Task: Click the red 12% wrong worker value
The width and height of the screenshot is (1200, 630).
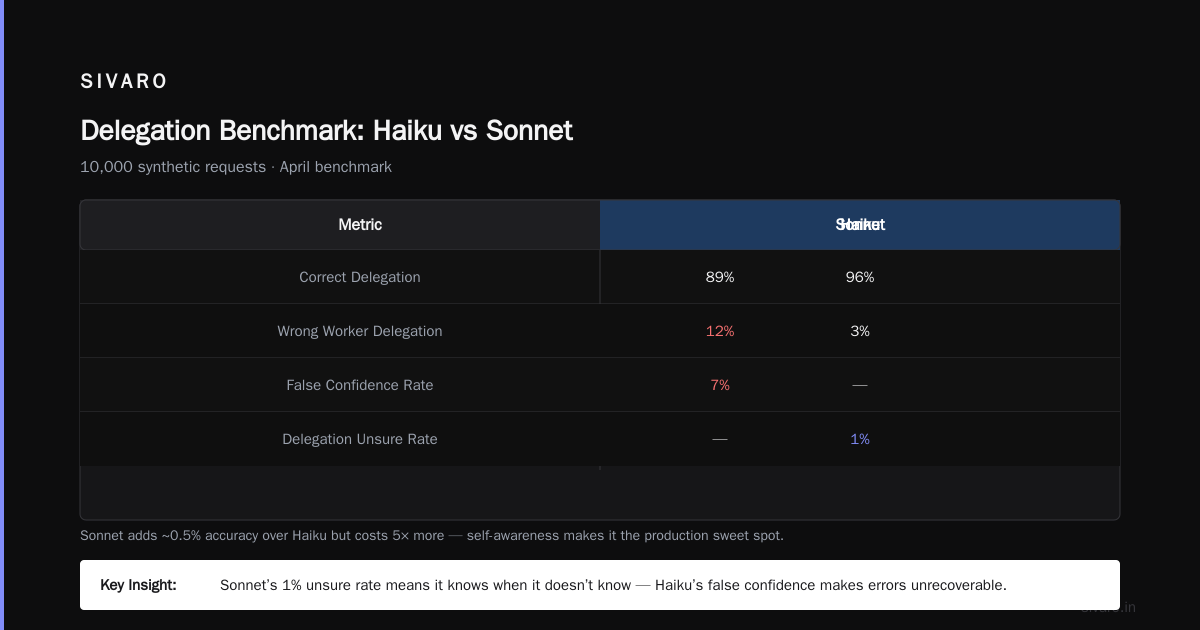Action: point(720,331)
